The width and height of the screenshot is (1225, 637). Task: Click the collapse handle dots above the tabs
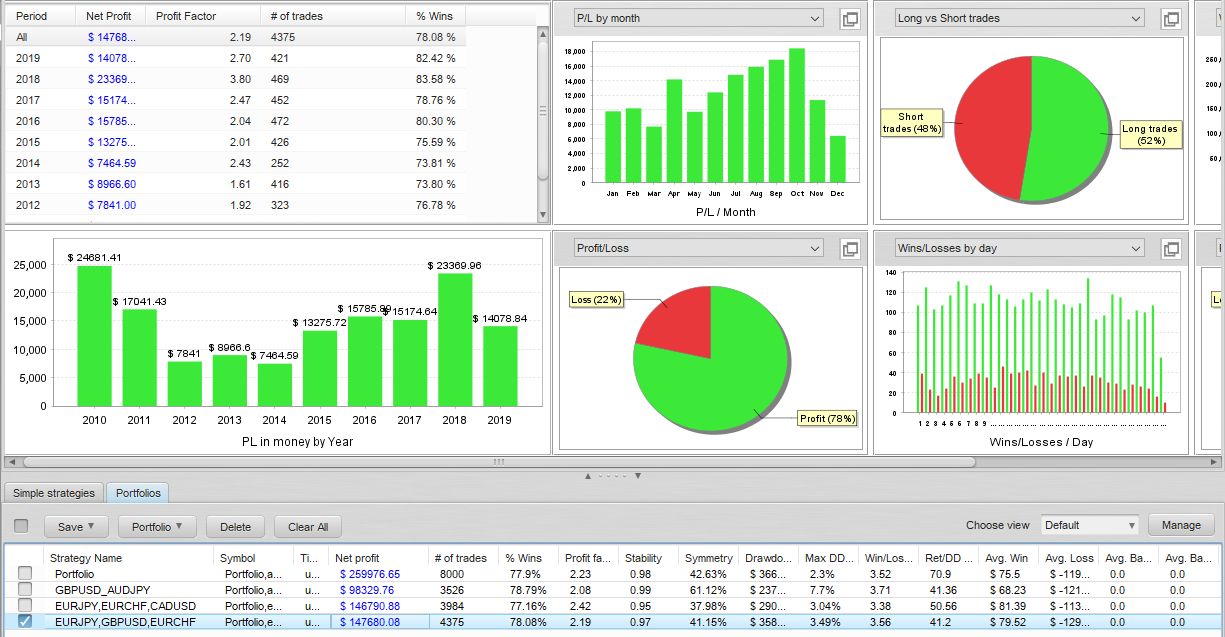(x=612, y=476)
